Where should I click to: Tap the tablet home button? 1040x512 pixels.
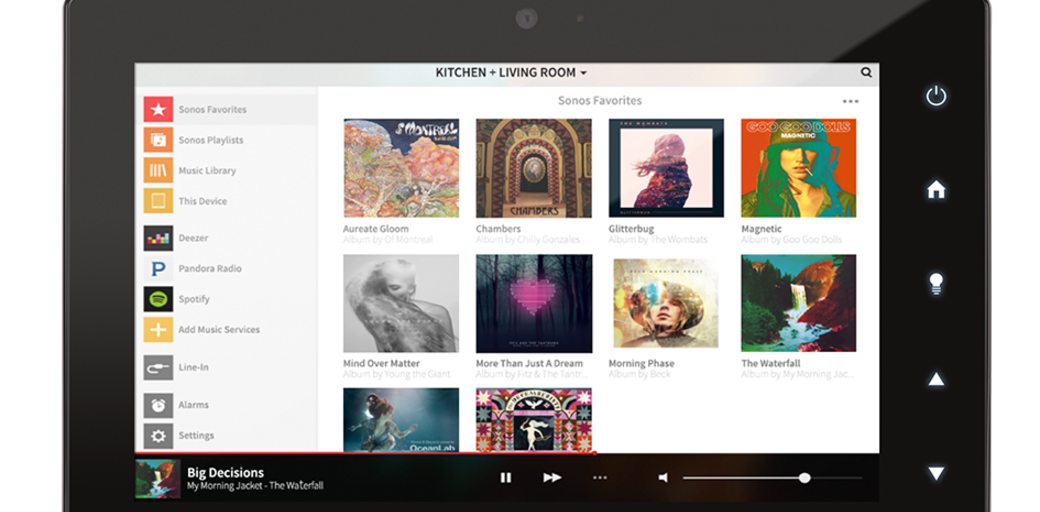[936, 190]
